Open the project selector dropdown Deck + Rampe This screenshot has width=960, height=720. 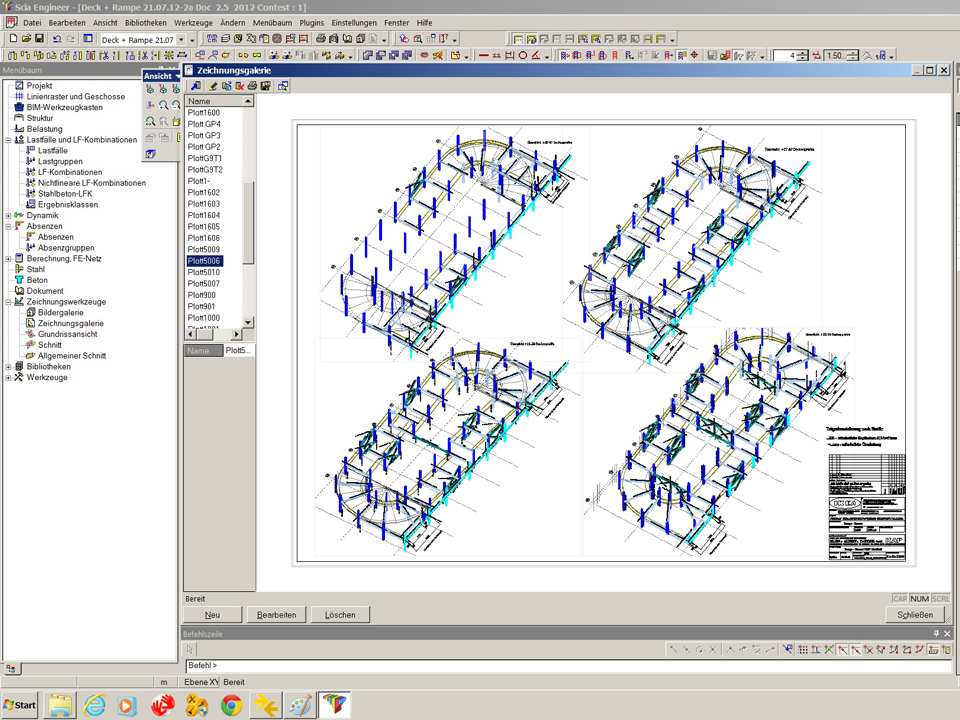pyautogui.click(x=180, y=40)
